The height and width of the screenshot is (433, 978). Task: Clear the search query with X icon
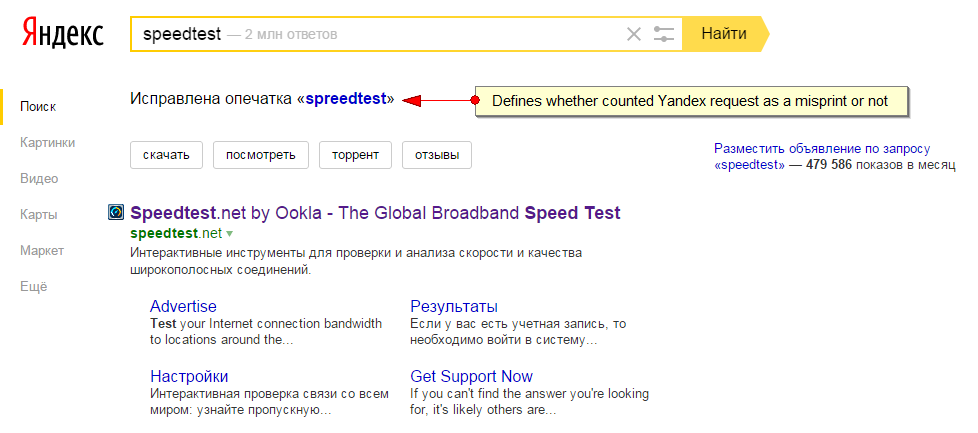634,34
